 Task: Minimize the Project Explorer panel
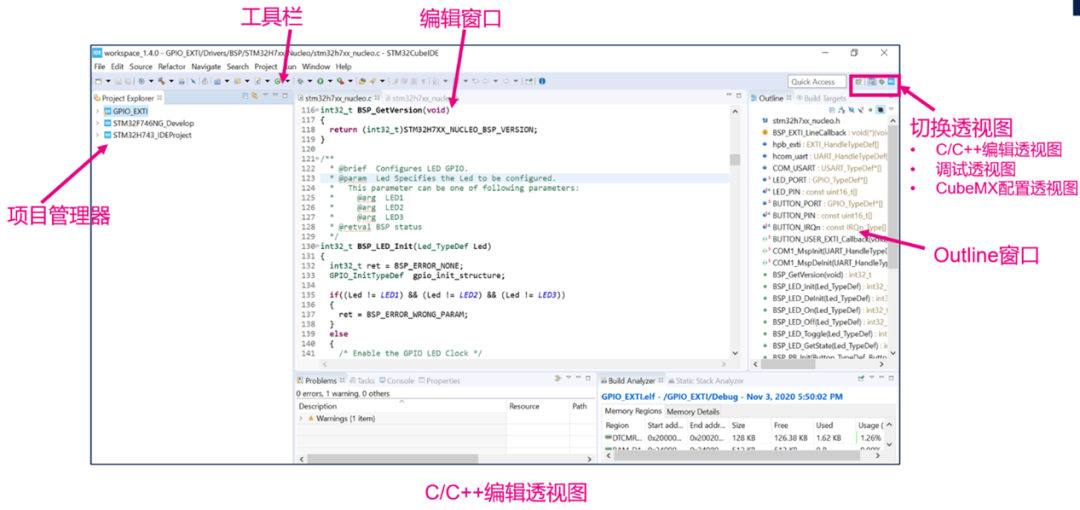pyautogui.click(x=276, y=95)
